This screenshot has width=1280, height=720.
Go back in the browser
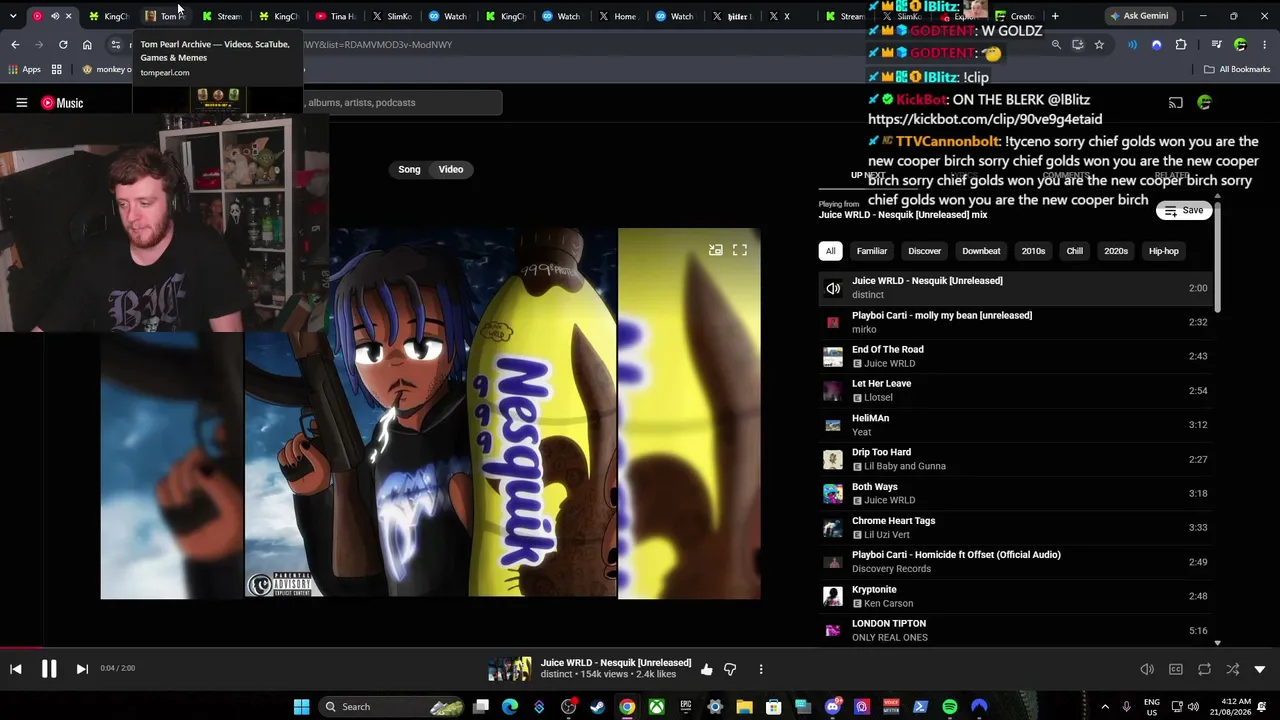15,45
